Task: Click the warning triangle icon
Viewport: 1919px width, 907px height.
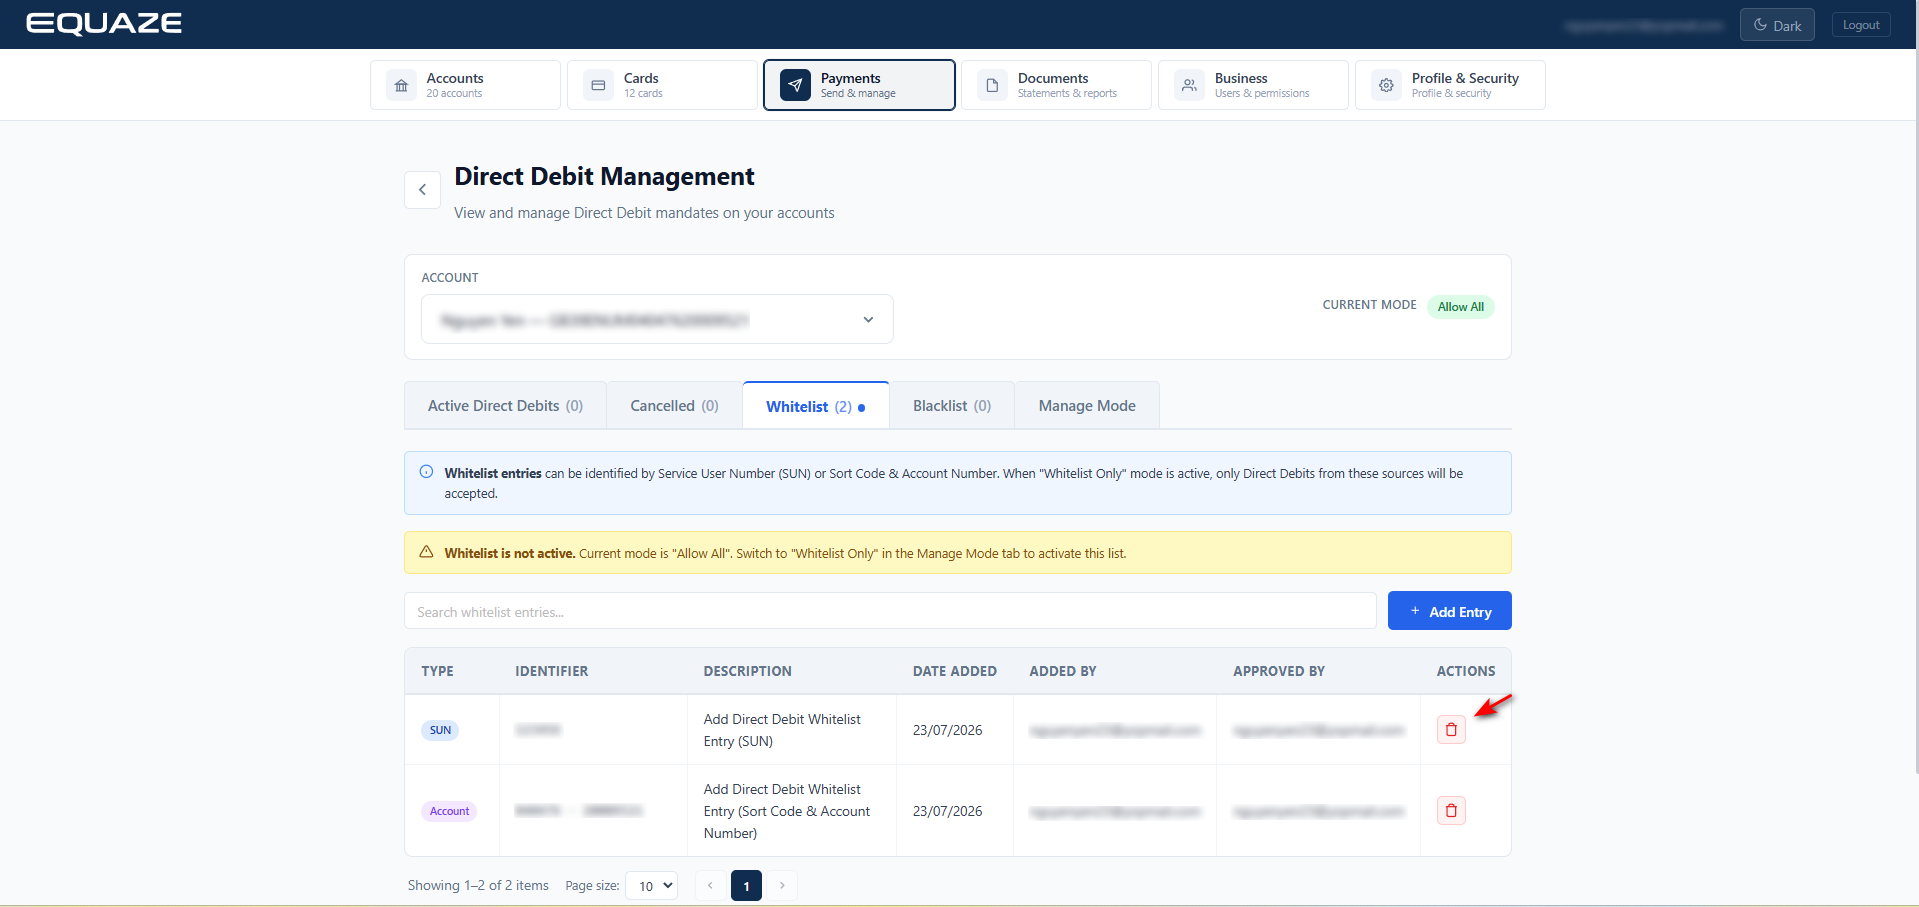Action: coord(426,552)
